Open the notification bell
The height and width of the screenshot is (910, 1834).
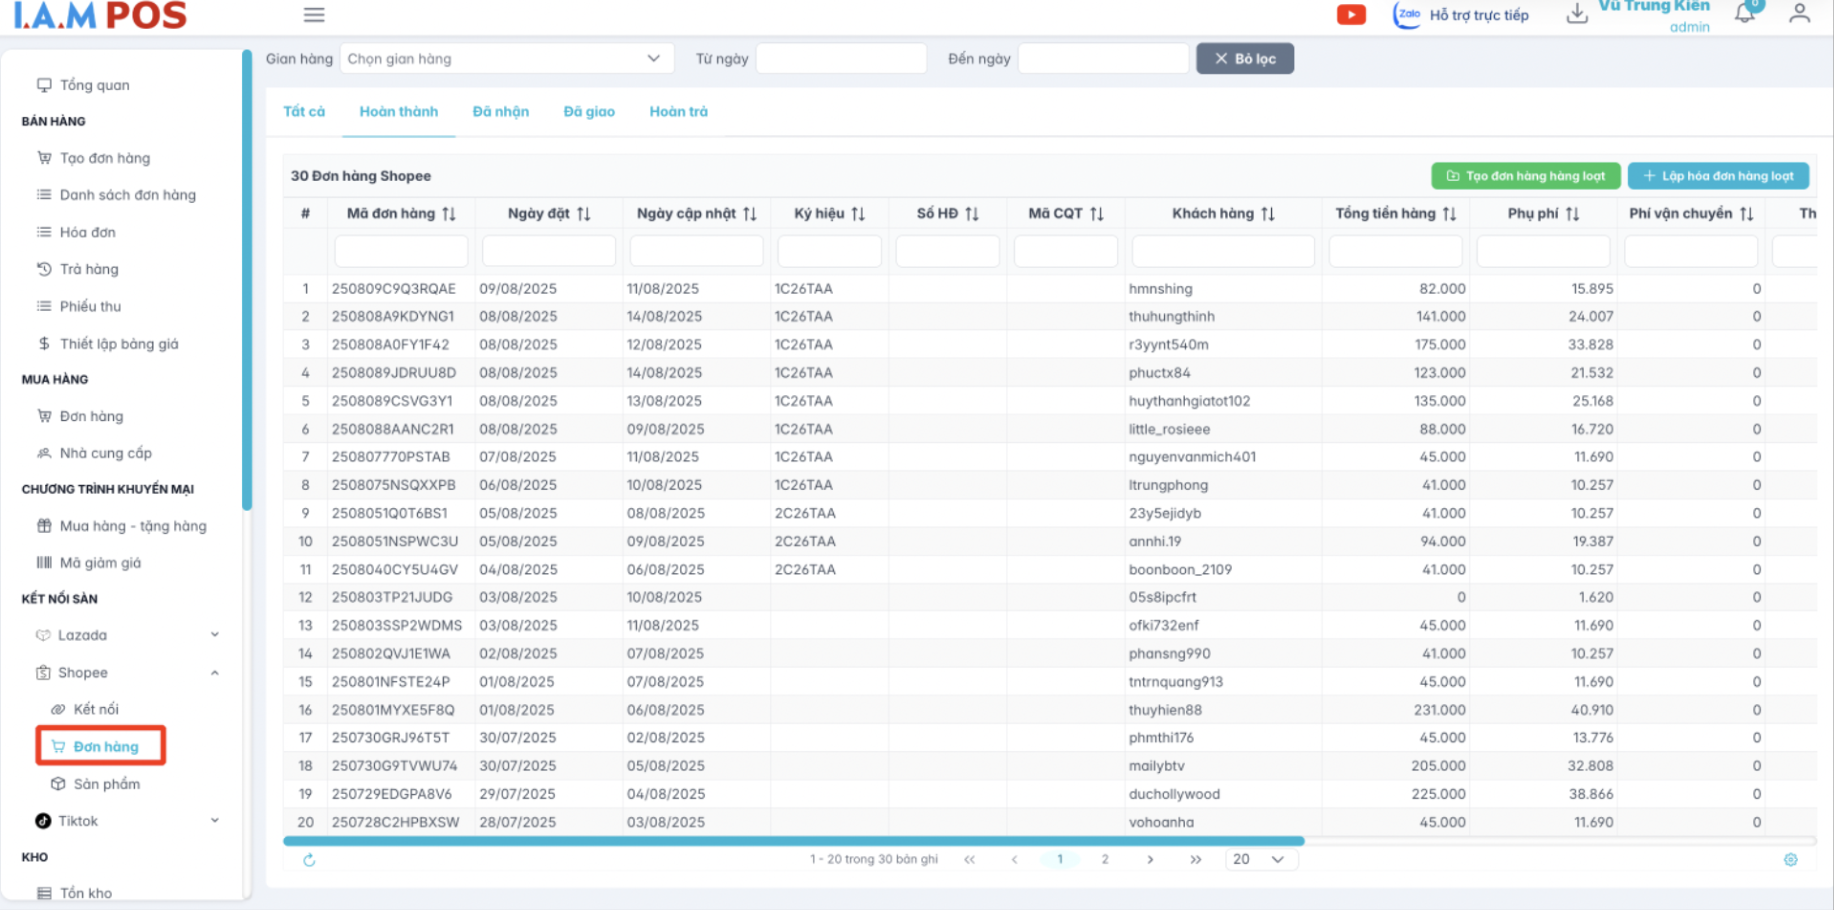(x=1745, y=14)
